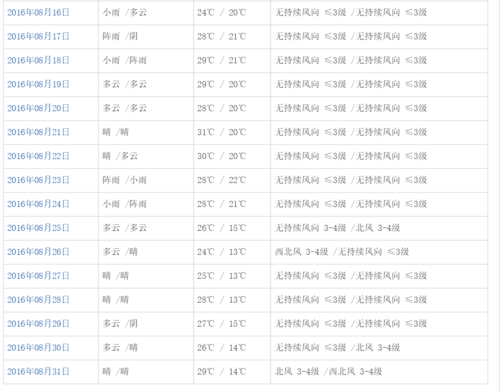Select temperature 26℃ / 14℃ on August 30
Viewport: 500px width, 392px height.
click(221, 348)
